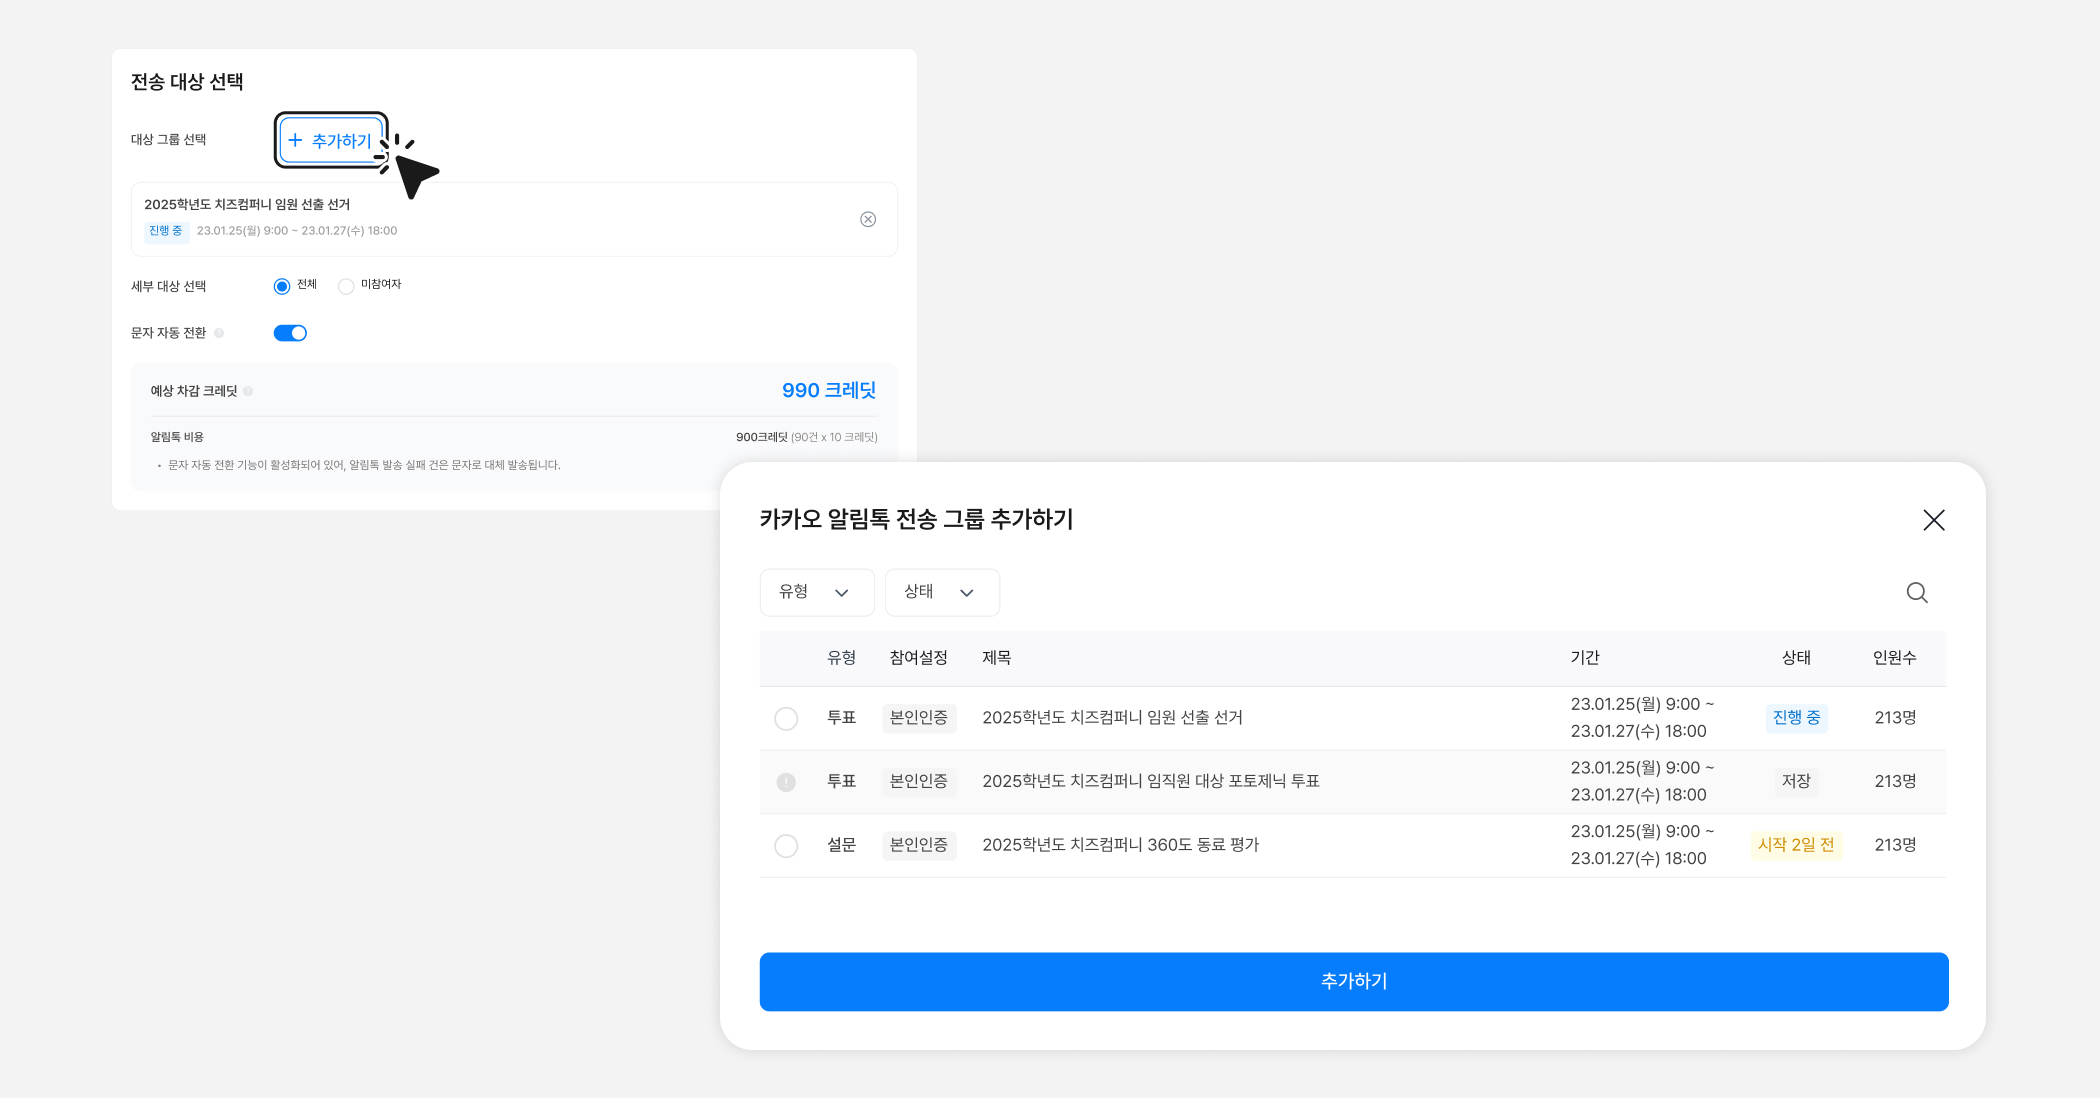Click disabled warning icon on 포토제닉 투표 row
Image resolution: width=2100 pixels, height=1098 pixels.
coord(786,782)
